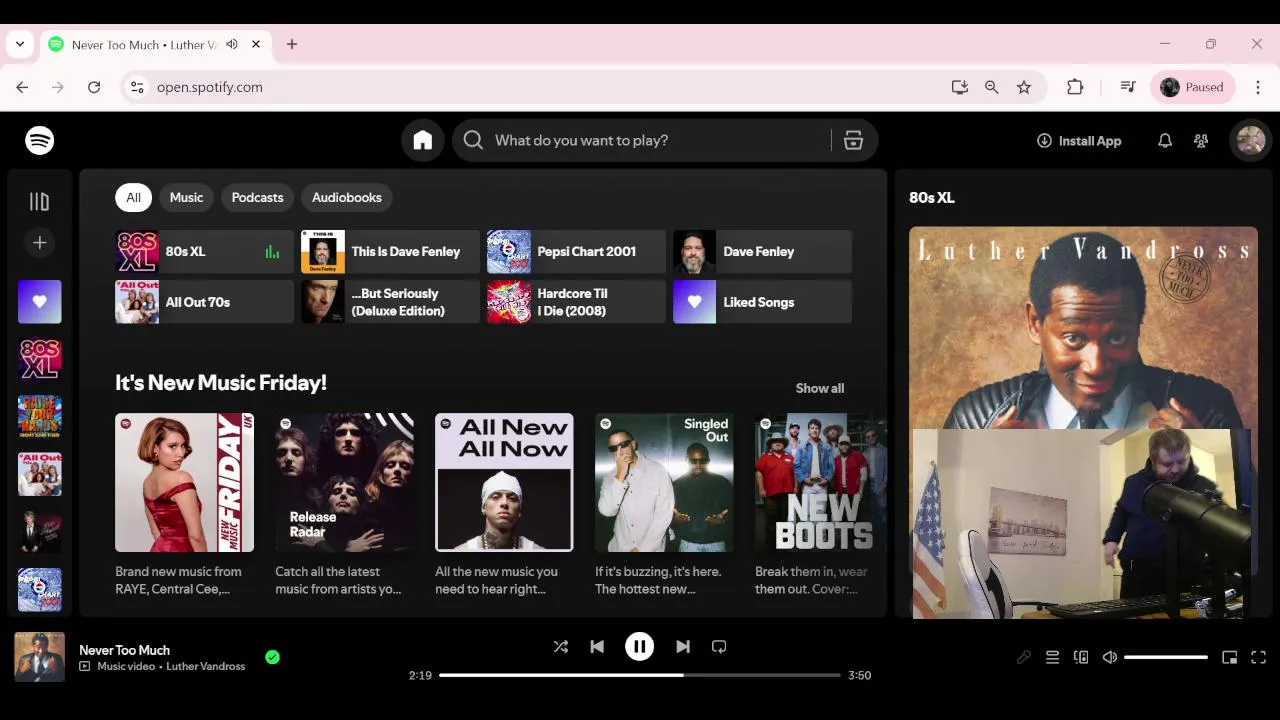Mute the volume speaker icon
This screenshot has height=720, width=1280.
coord(1109,657)
